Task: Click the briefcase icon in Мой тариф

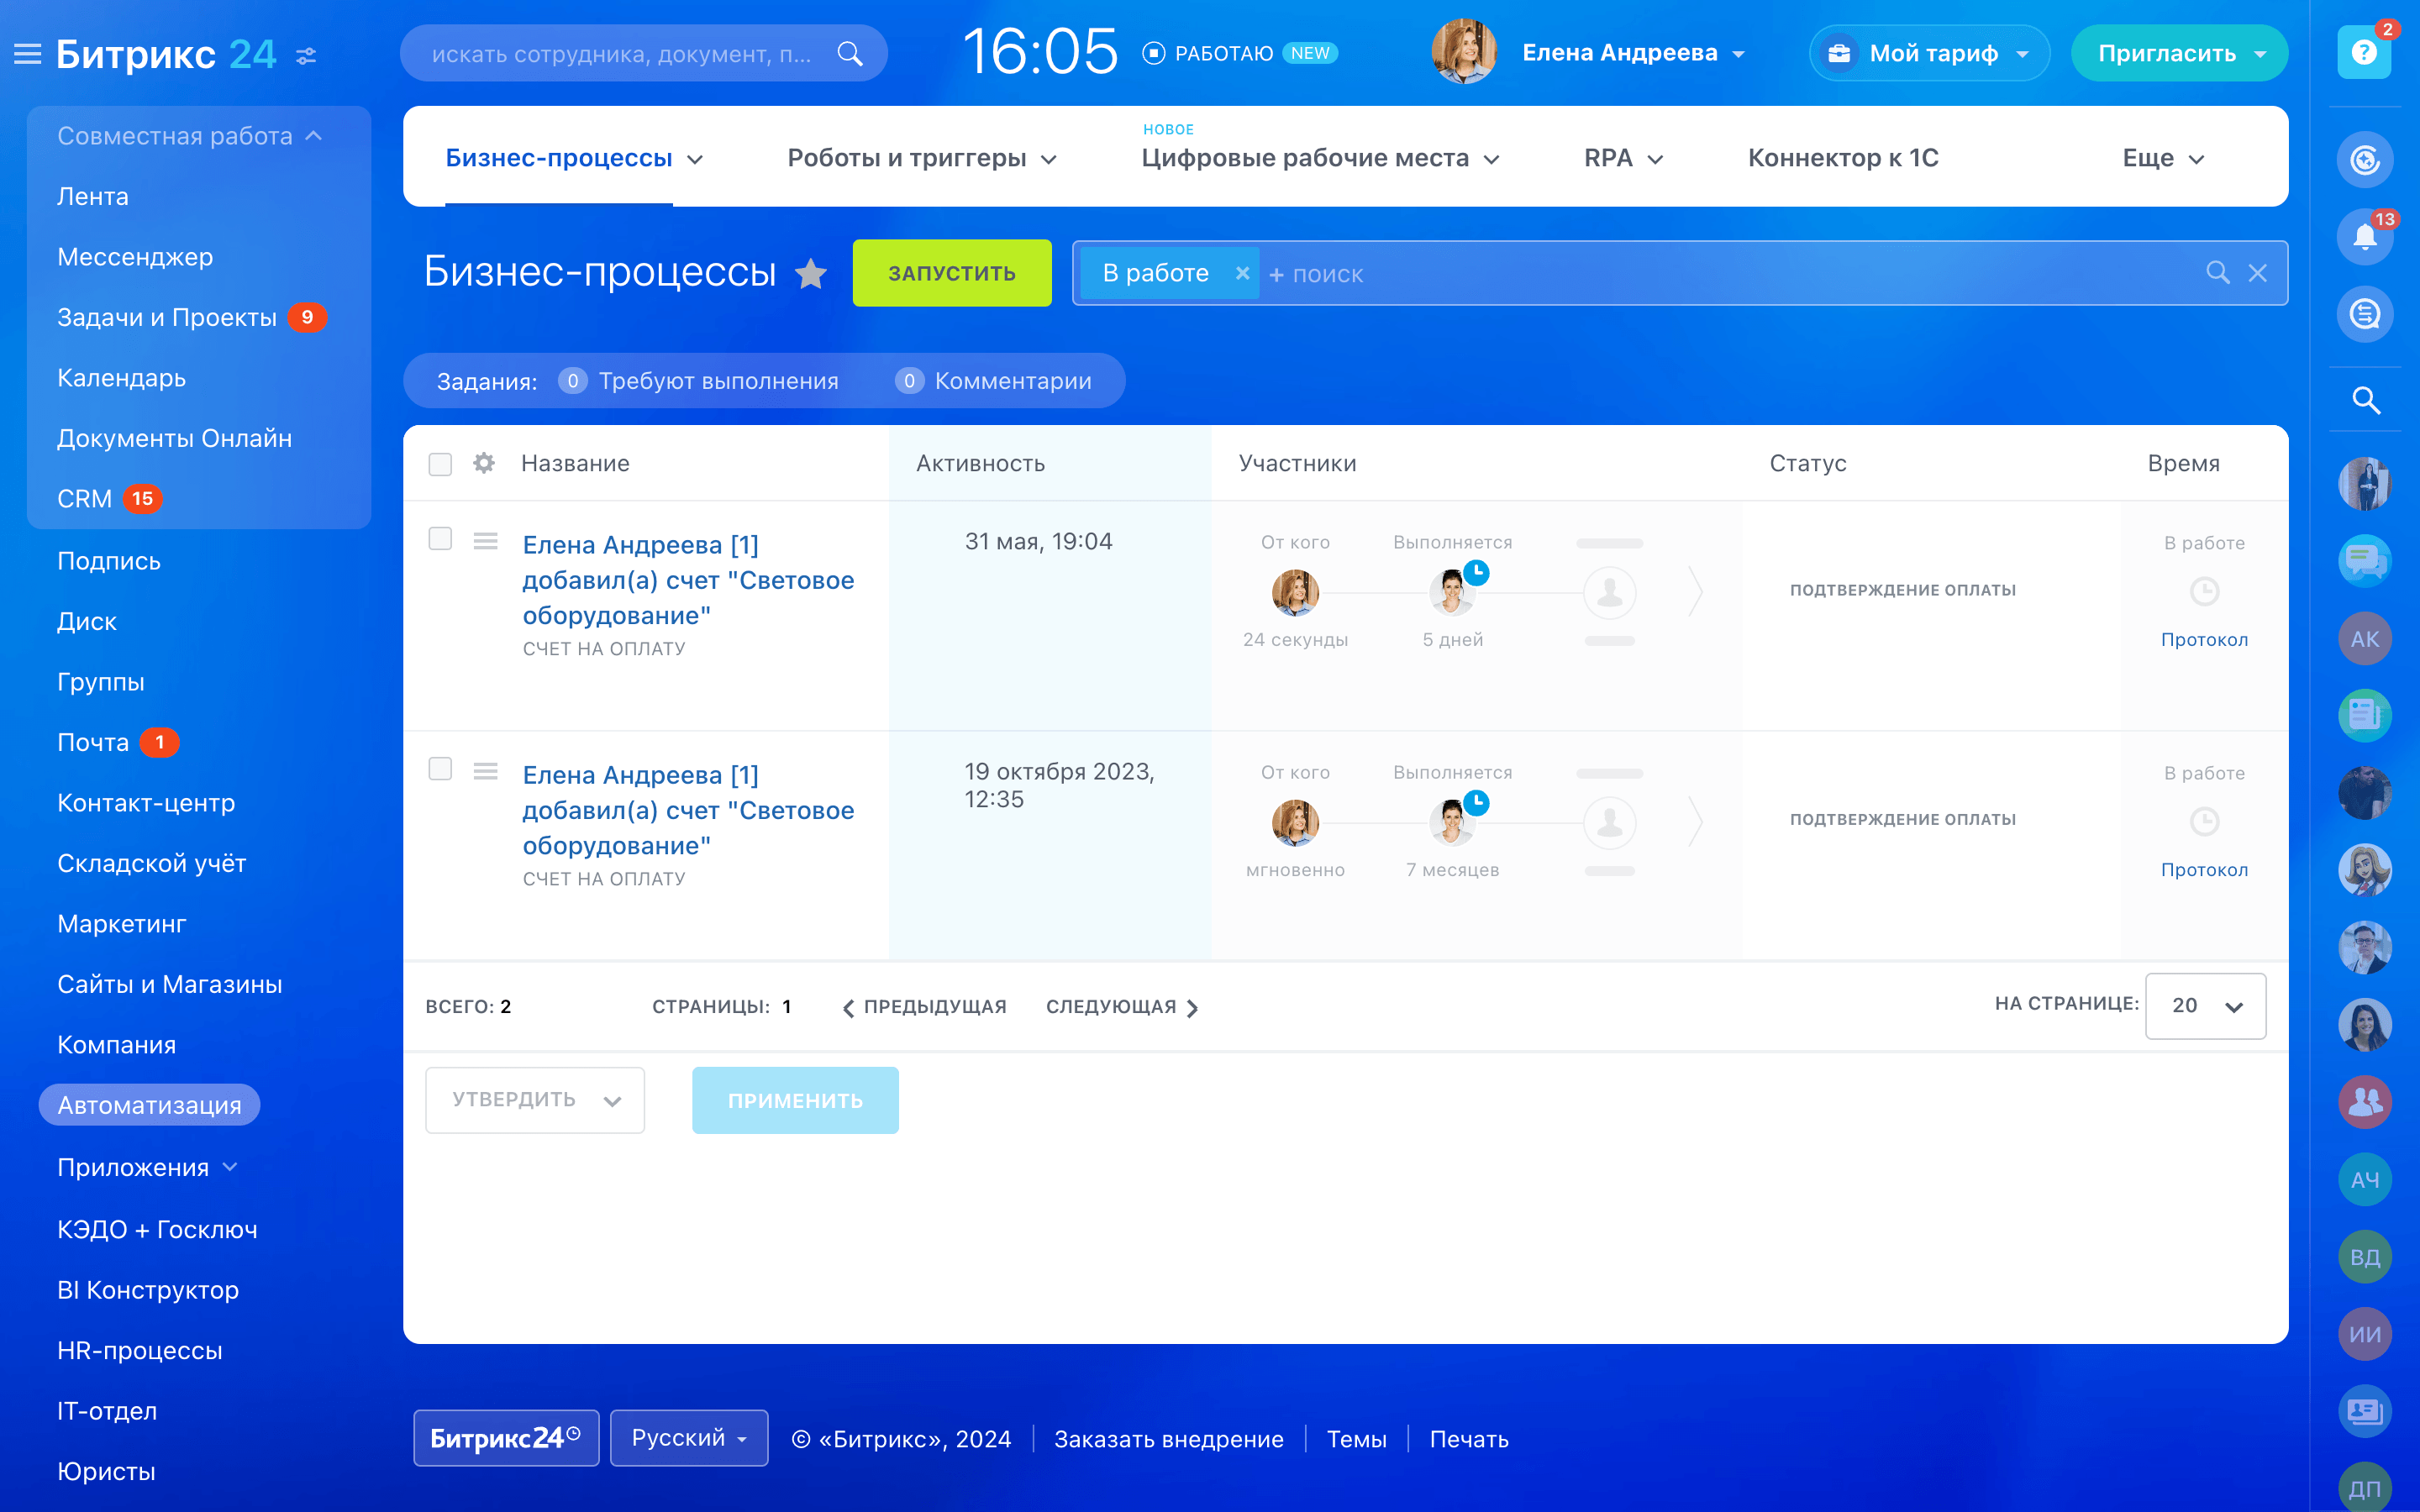Action: coord(1839,53)
